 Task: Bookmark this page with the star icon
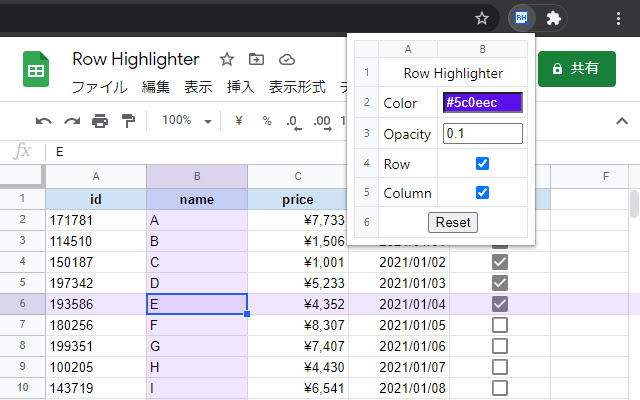[x=482, y=17]
